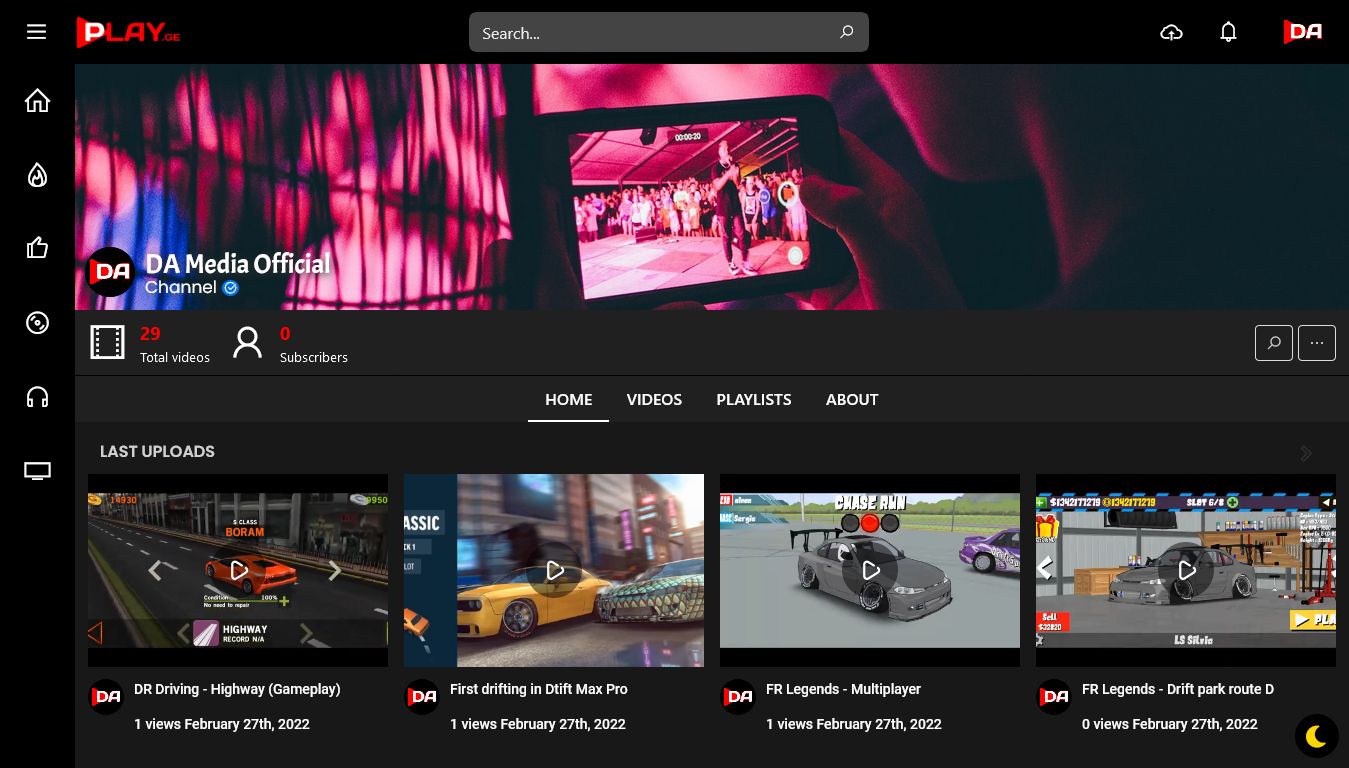
Task: Open First drifting in Dtift Max Pro title
Action: tap(539, 689)
